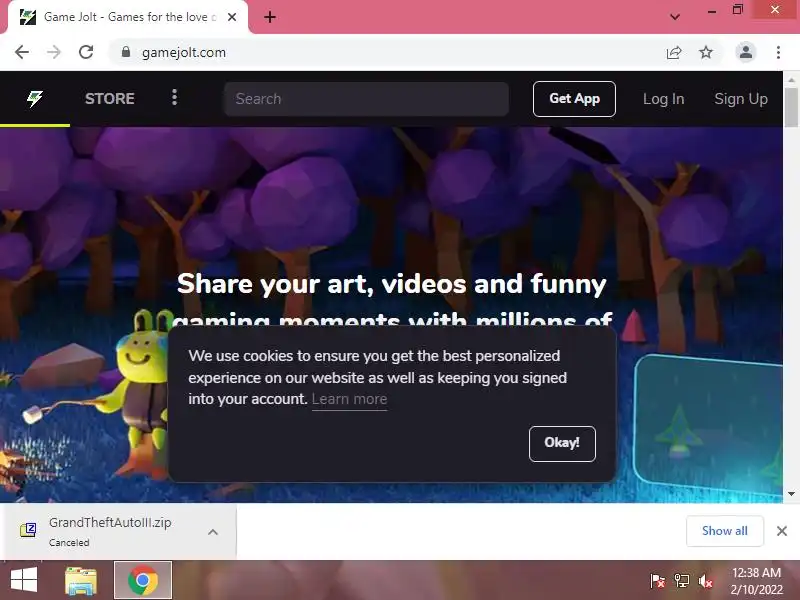Close the Game Jolt tab
The height and width of the screenshot is (600, 800).
click(x=232, y=17)
